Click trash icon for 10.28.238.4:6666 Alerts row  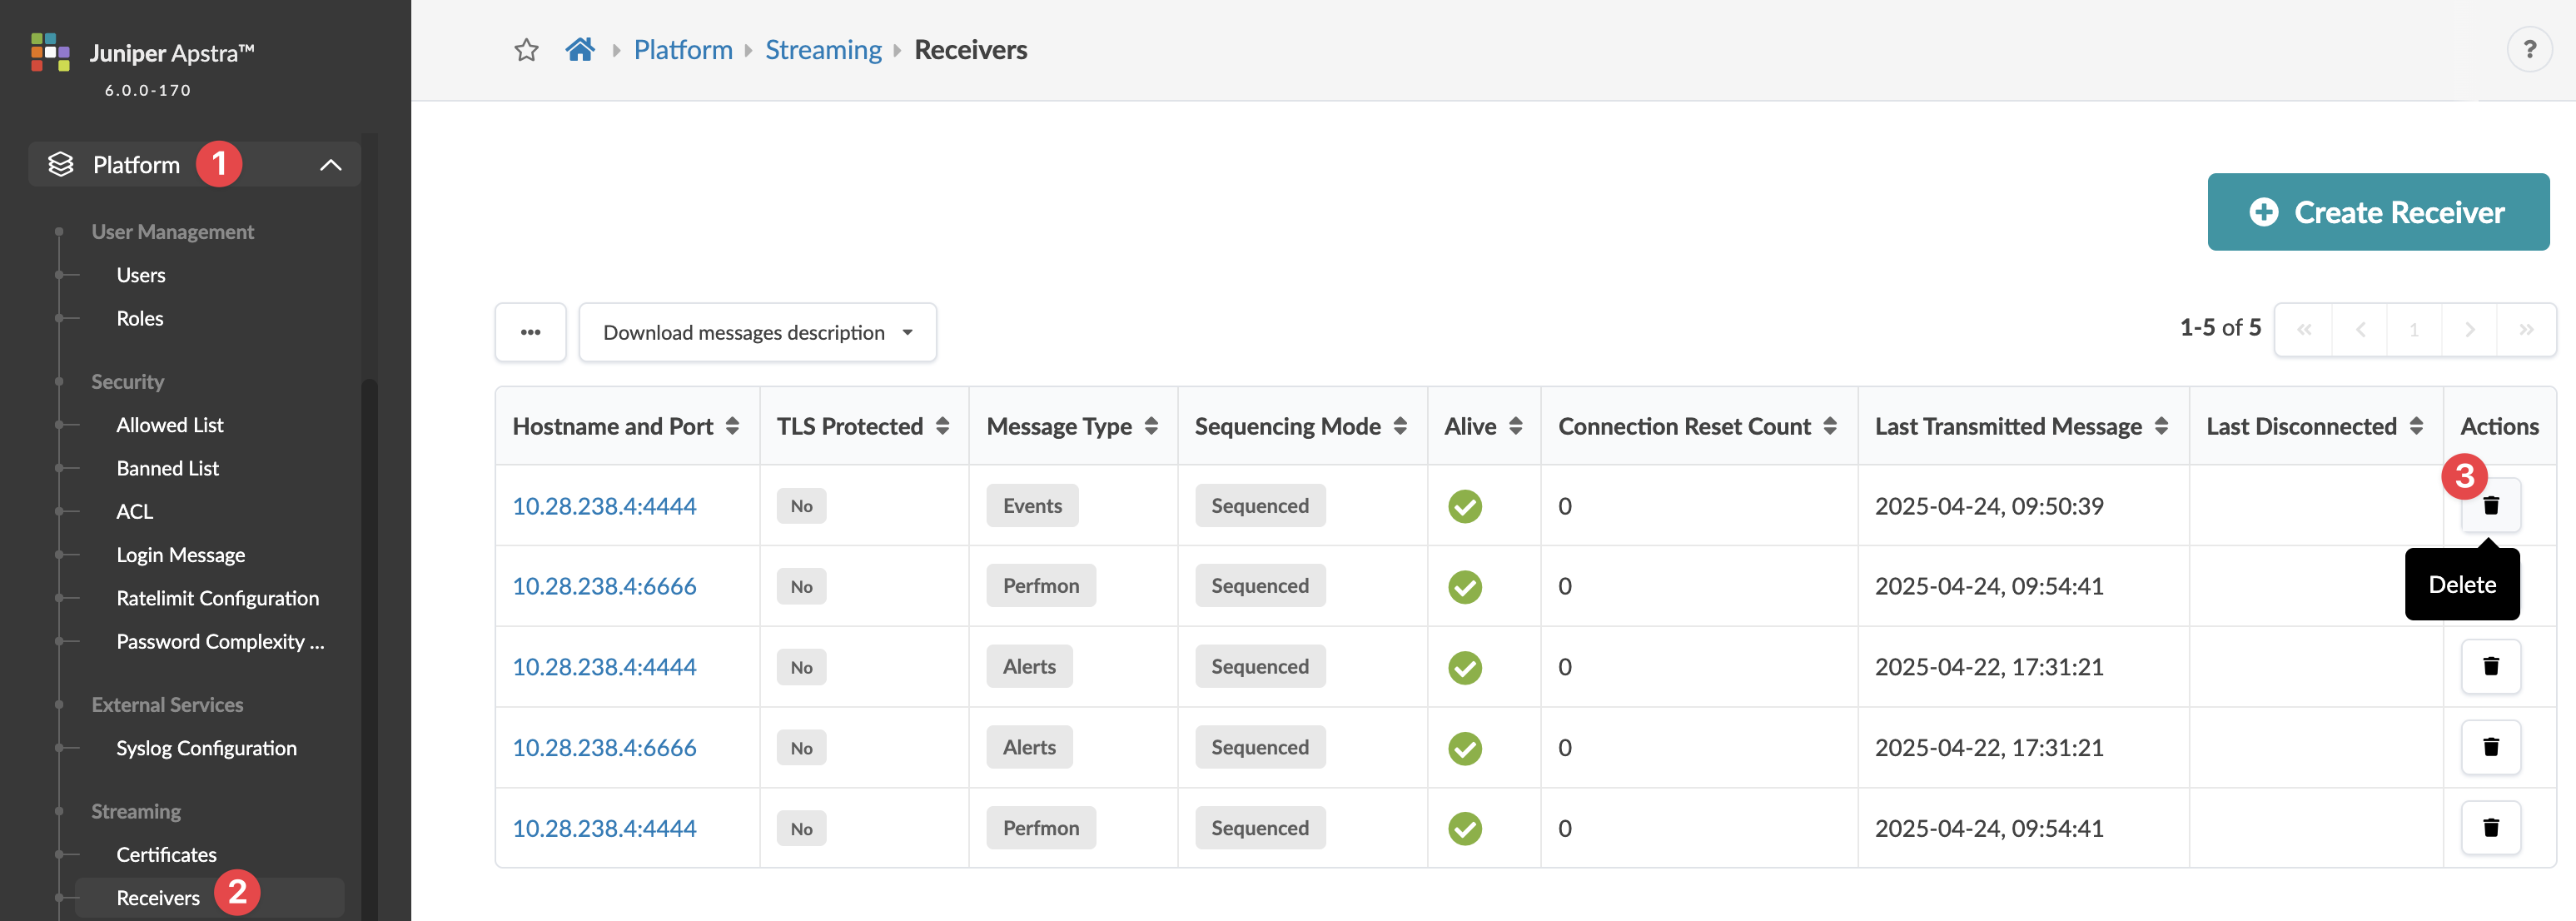2490,747
